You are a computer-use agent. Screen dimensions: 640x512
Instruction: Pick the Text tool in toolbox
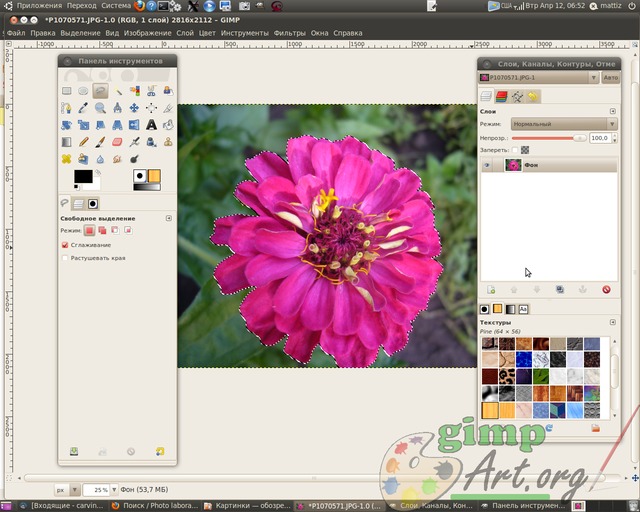click(151, 125)
